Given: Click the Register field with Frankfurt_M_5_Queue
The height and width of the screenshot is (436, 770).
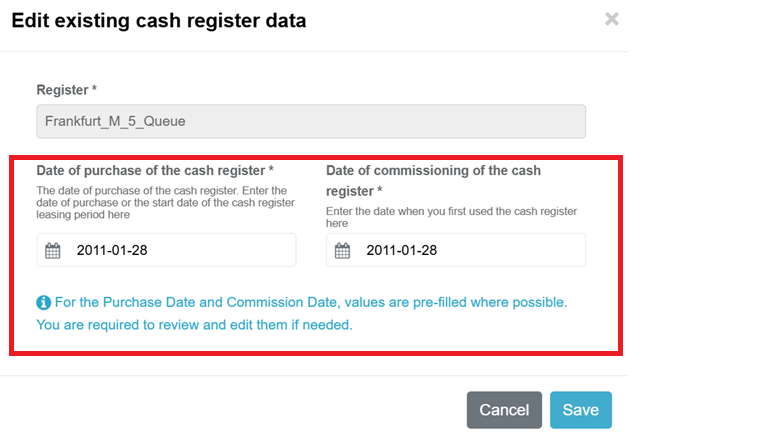Looking at the screenshot, I should pyautogui.click(x=311, y=122).
